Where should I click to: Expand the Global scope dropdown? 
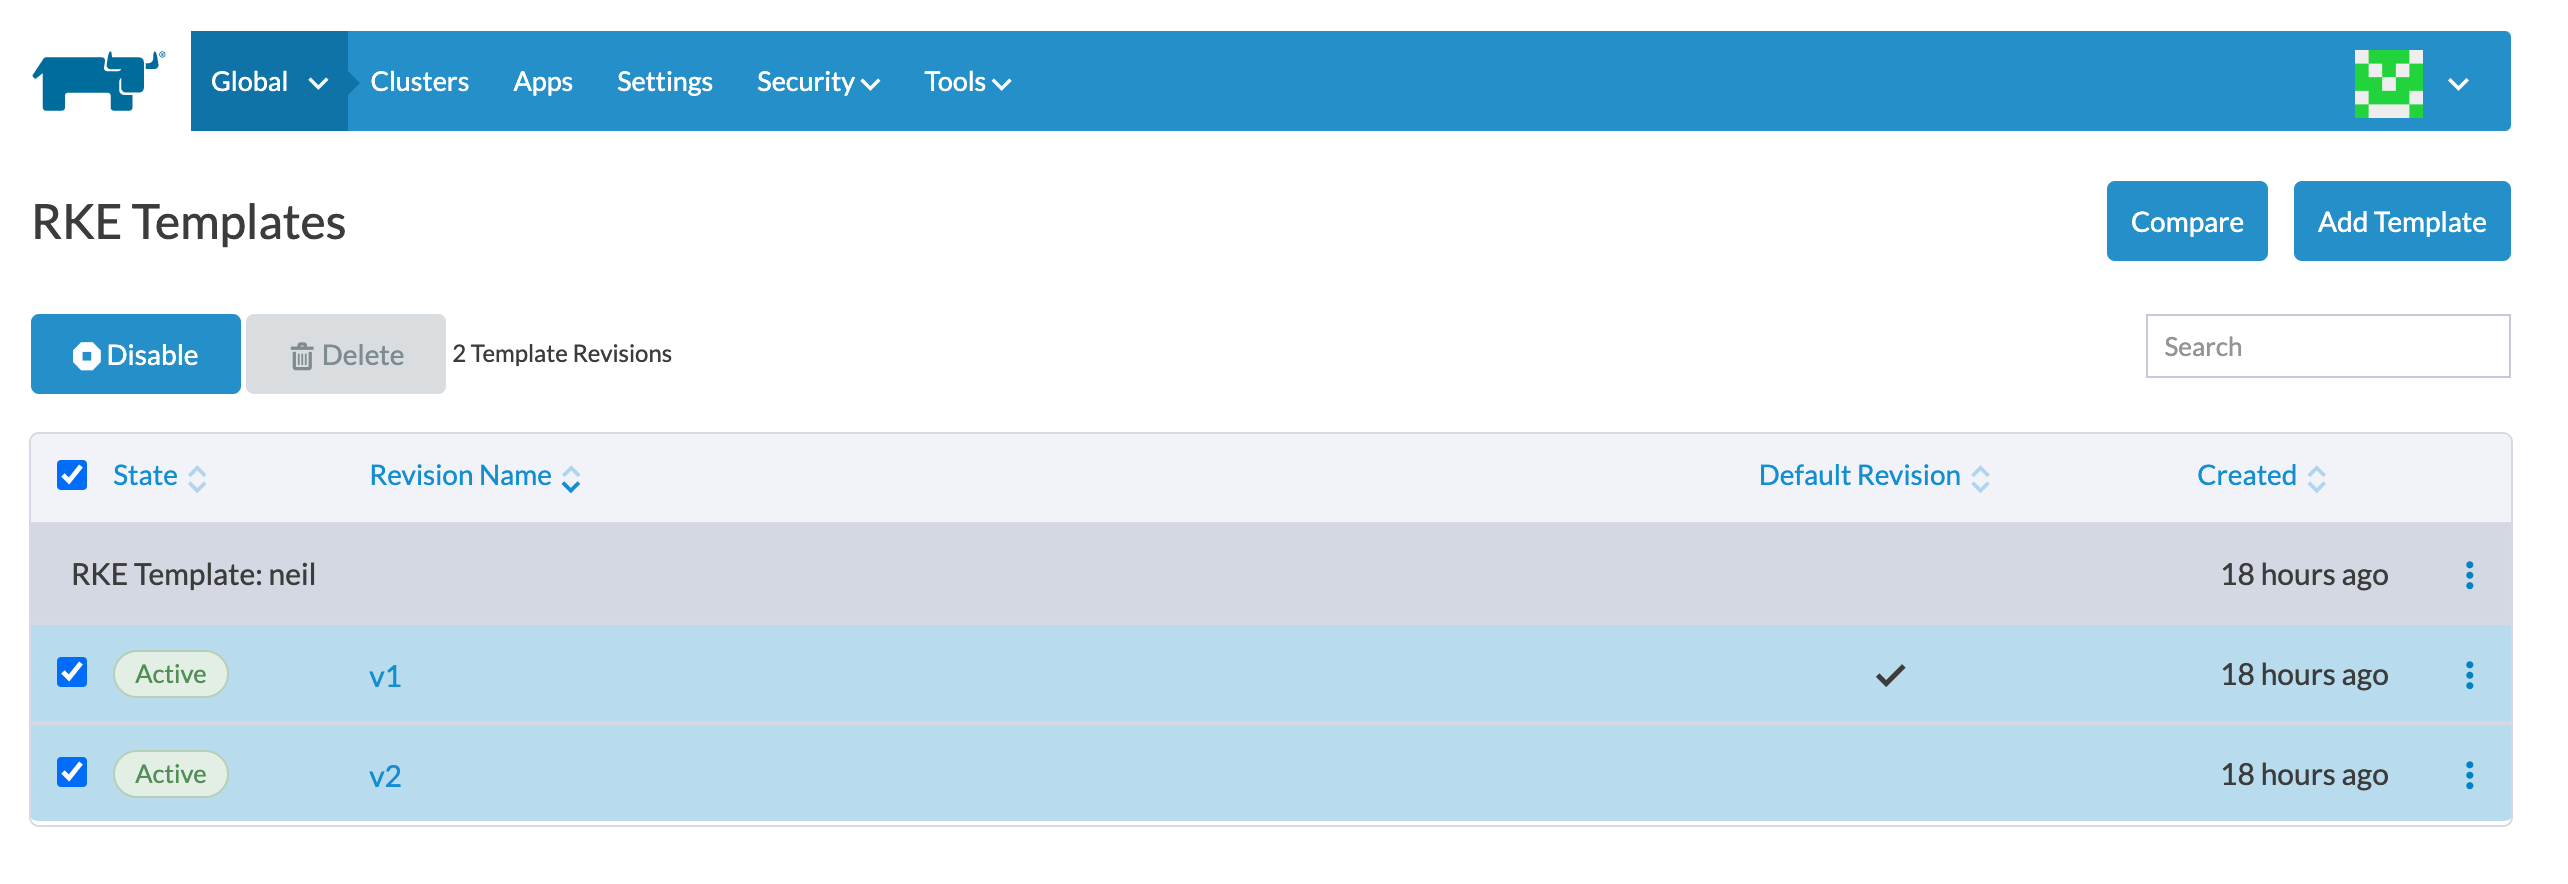269,81
